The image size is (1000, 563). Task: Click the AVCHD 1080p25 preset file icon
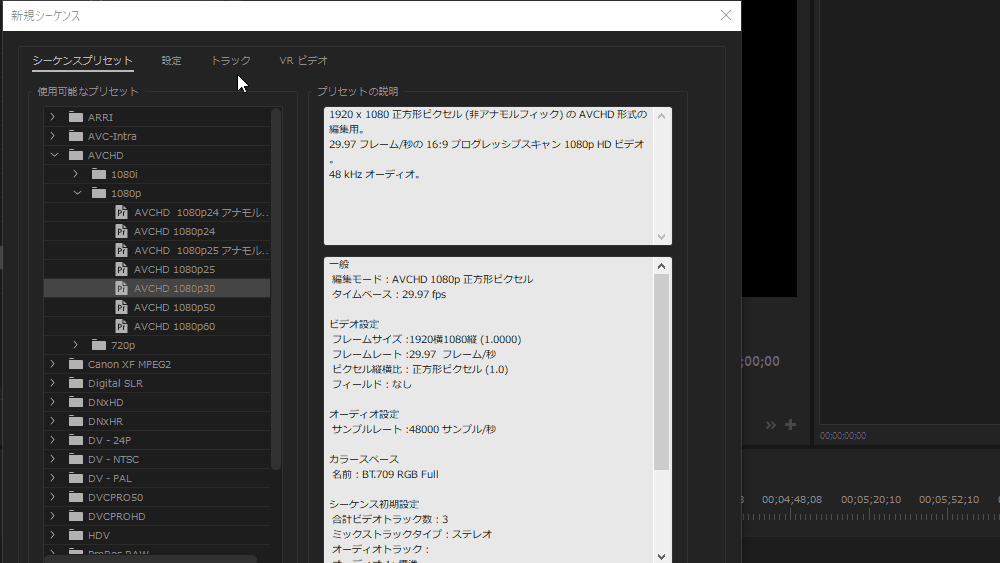[x=121, y=269]
